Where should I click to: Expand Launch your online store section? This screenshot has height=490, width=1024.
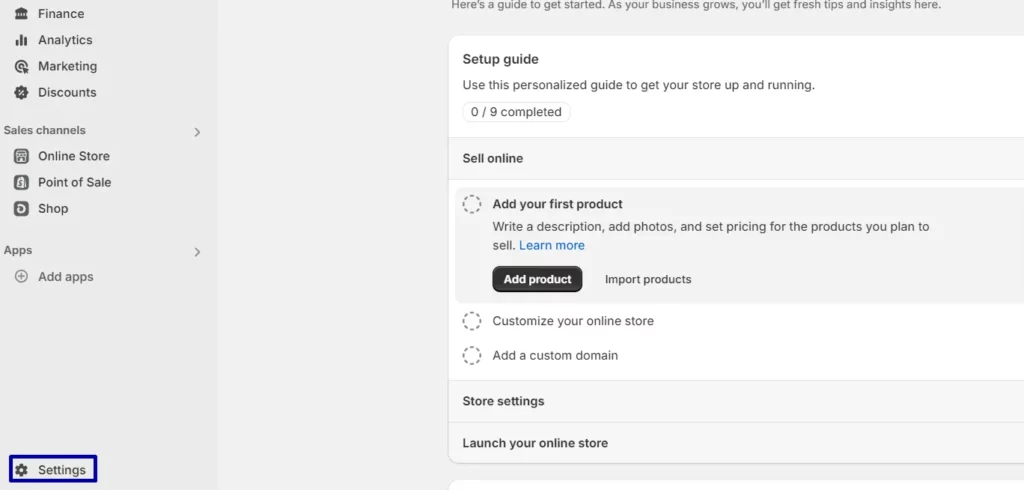click(x=736, y=443)
